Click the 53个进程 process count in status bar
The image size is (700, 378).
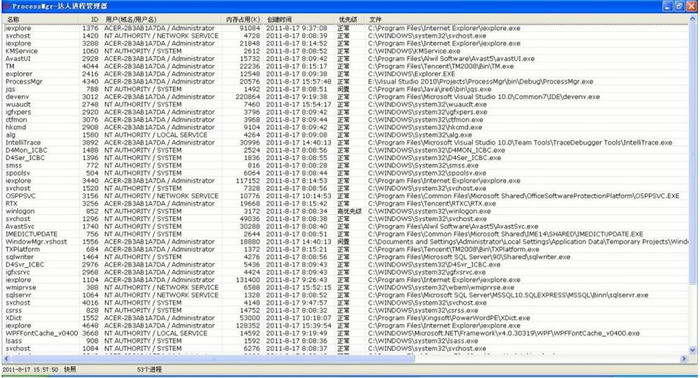(149, 370)
